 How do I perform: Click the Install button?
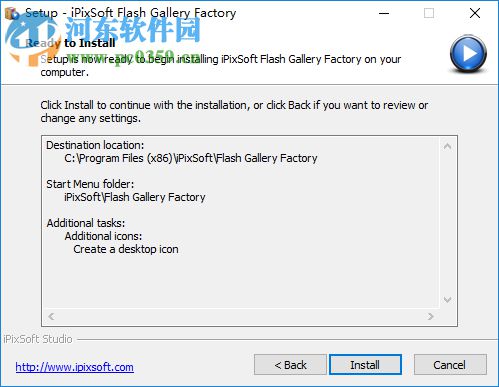click(365, 365)
